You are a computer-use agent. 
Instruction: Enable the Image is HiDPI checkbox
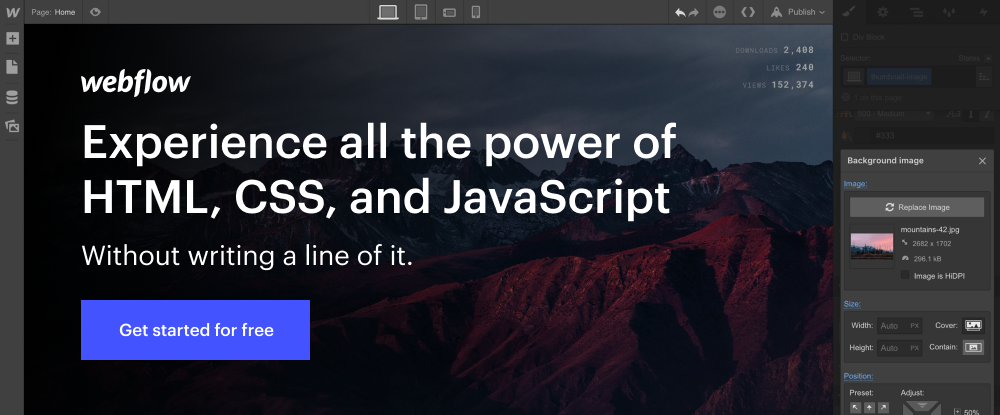[906, 274]
